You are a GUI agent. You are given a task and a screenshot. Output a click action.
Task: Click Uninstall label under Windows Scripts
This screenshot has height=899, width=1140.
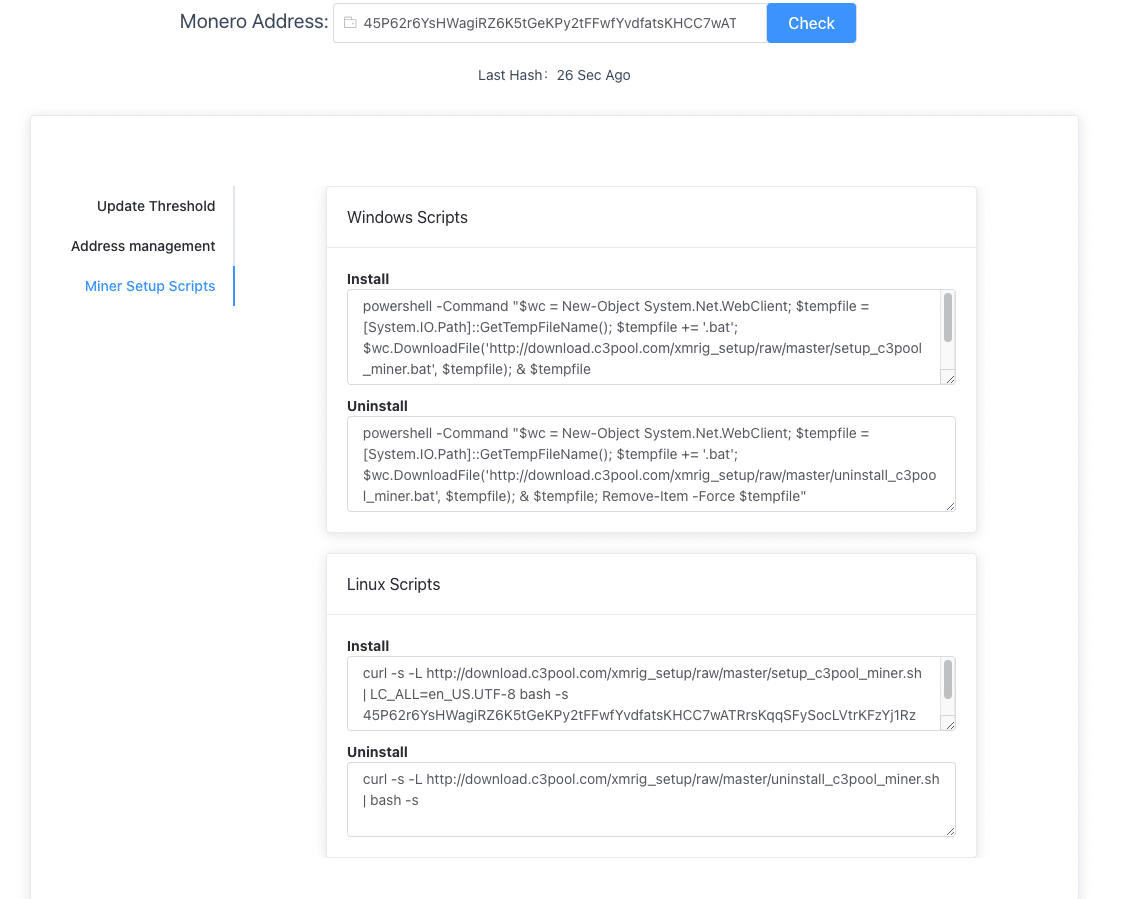pyautogui.click(x=377, y=406)
